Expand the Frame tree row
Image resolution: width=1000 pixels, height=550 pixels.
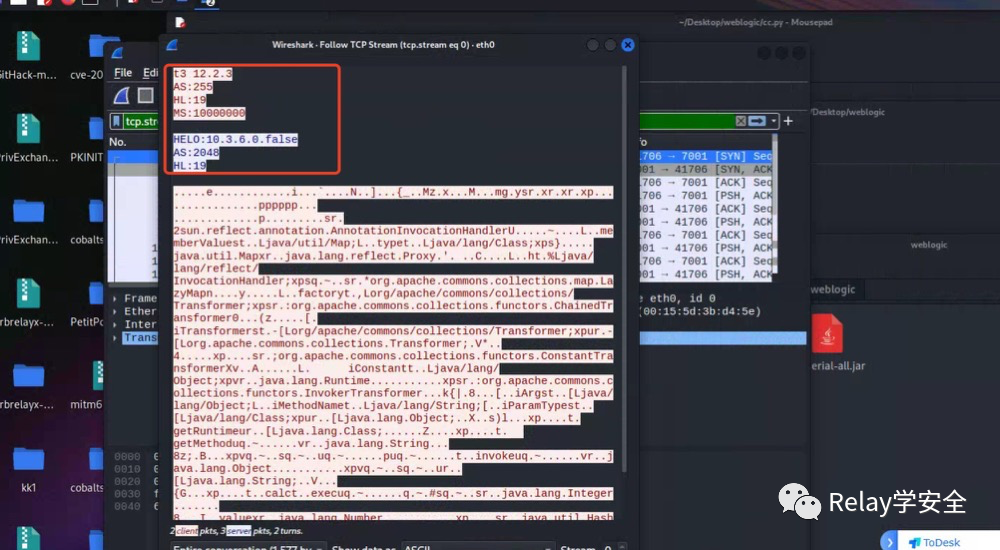click(114, 298)
